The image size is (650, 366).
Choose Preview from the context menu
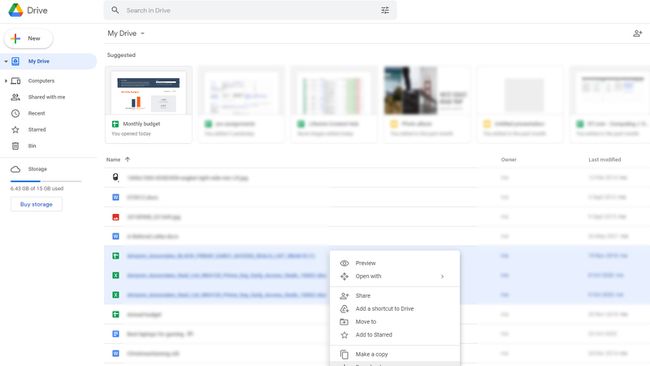click(x=395, y=263)
